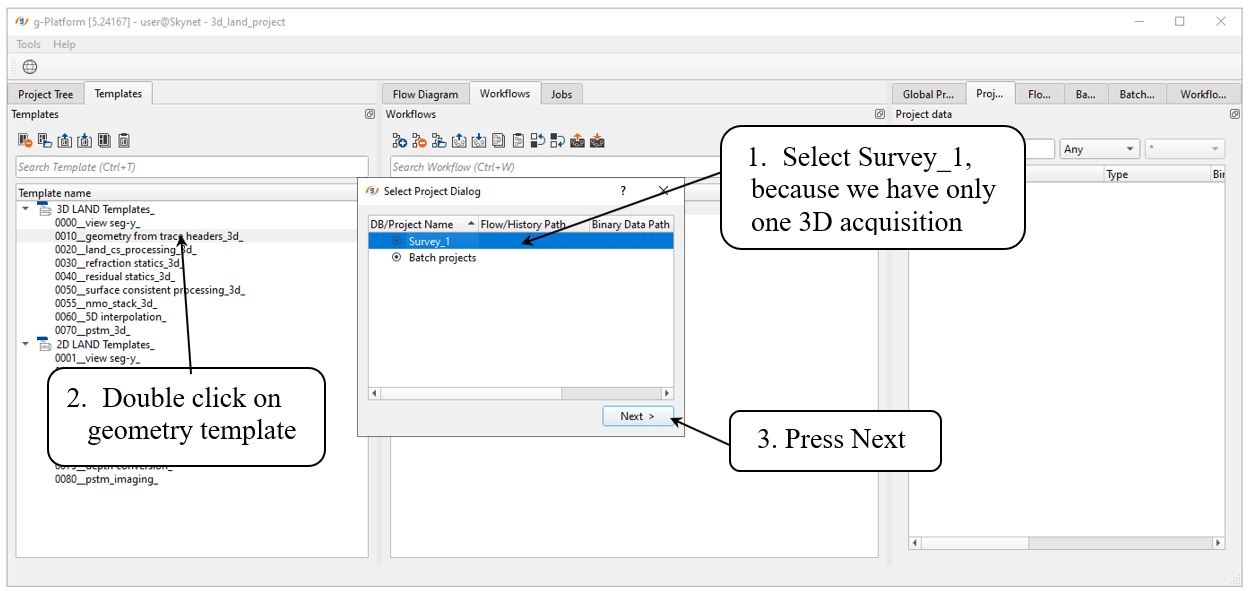1248x591 pixels.
Task: Undock the Templates panel using float icon
Action: [x=370, y=115]
